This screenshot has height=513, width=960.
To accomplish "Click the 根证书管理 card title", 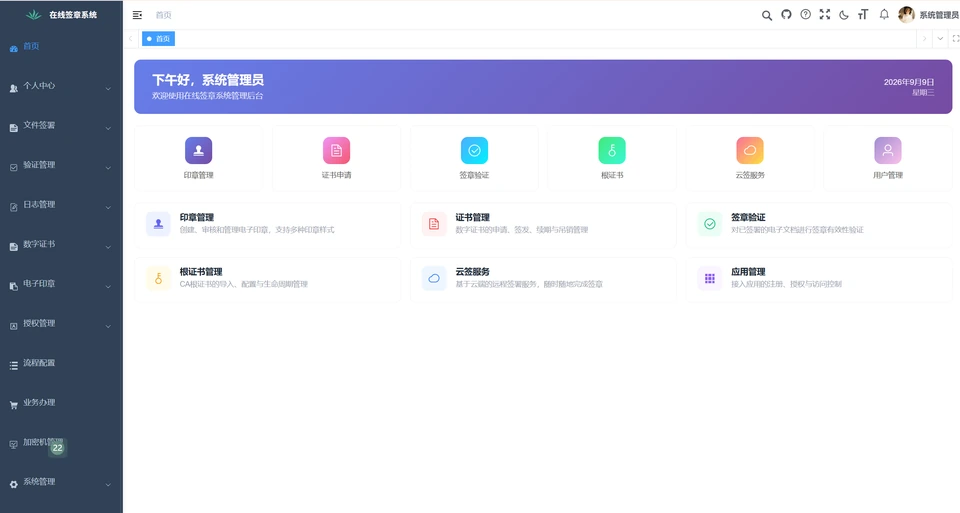I will [201, 272].
